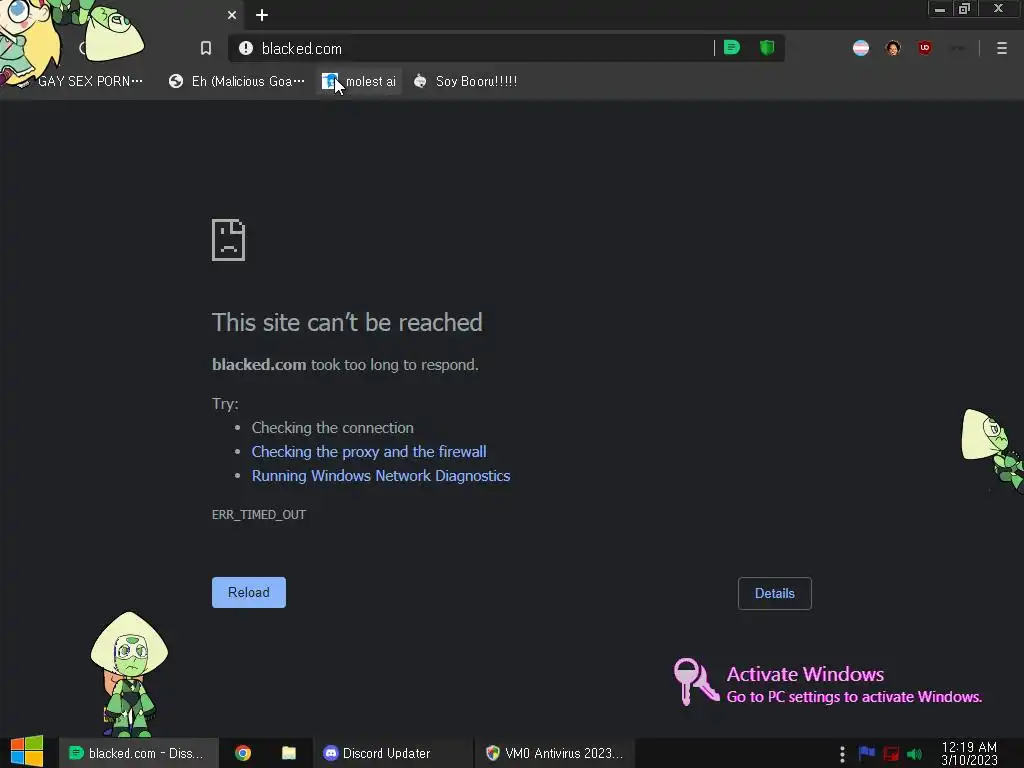This screenshot has width=1024, height=768.
Task: Close the current browser tab
Action: (232, 15)
